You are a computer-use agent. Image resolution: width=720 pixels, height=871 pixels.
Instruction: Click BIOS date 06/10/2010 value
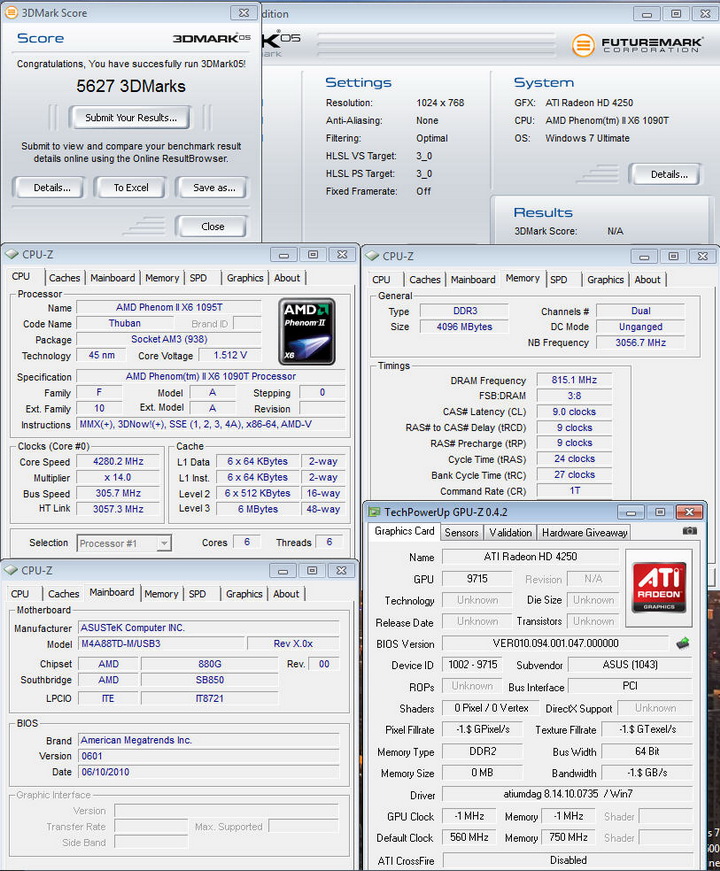[x=208, y=772]
